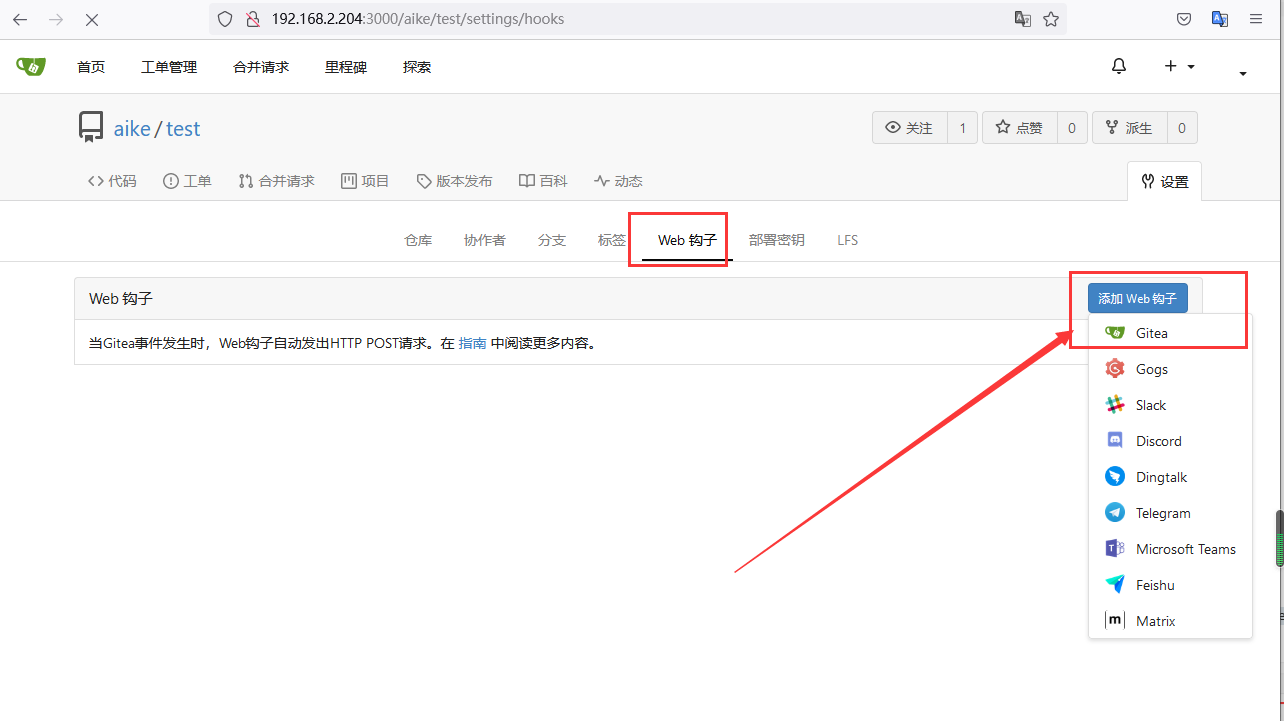Click the page vertical scrollbar thumb
Image resolution: width=1284 pixels, height=721 pixels.
point(1279,539)
